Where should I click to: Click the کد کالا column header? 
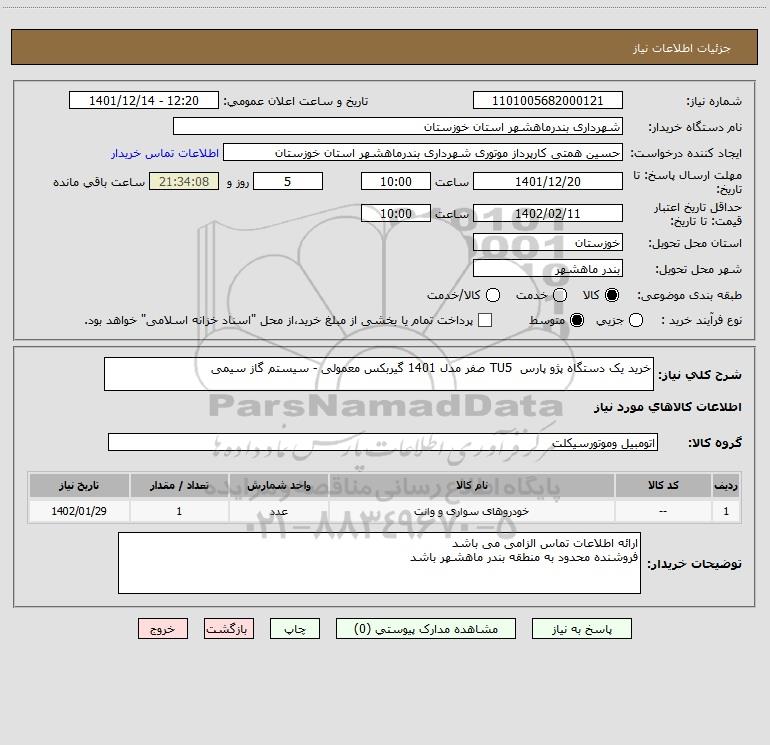[663, 485]
